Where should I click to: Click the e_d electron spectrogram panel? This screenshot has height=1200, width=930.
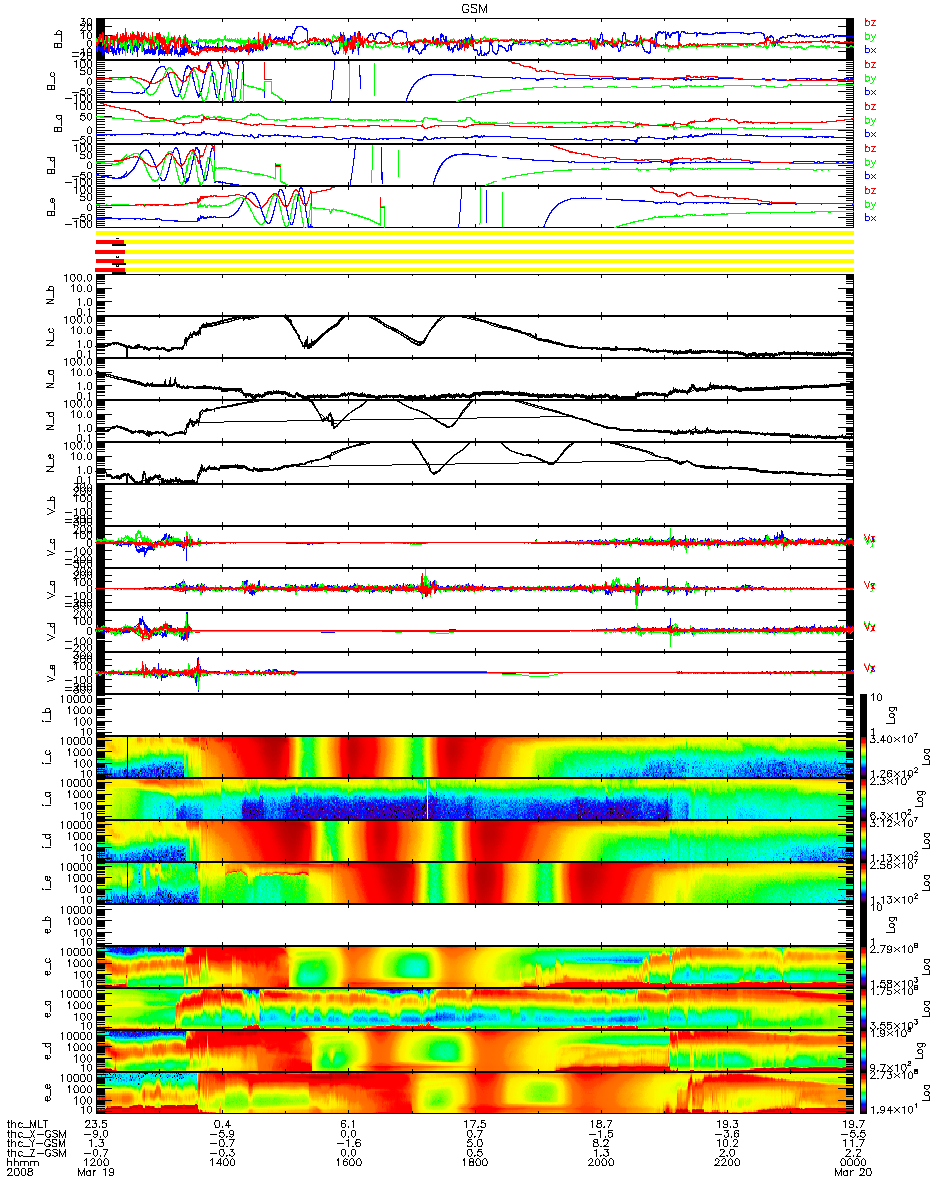coord(474,1051)
